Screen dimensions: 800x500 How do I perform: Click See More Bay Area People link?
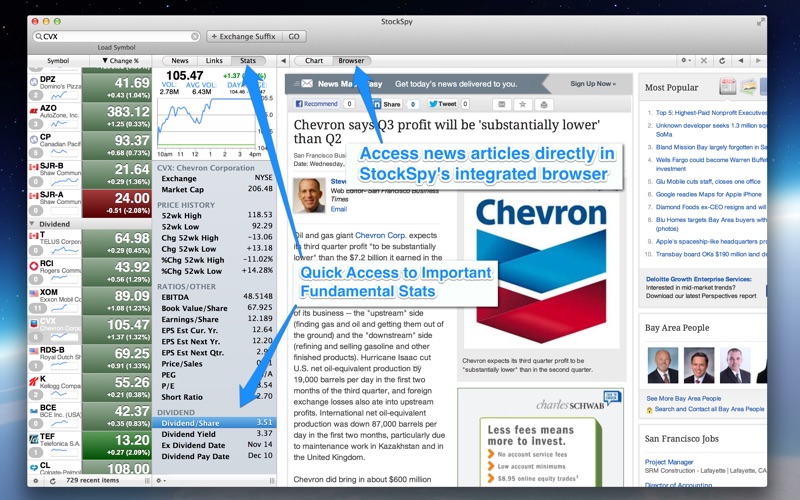[x=684, y=398]
